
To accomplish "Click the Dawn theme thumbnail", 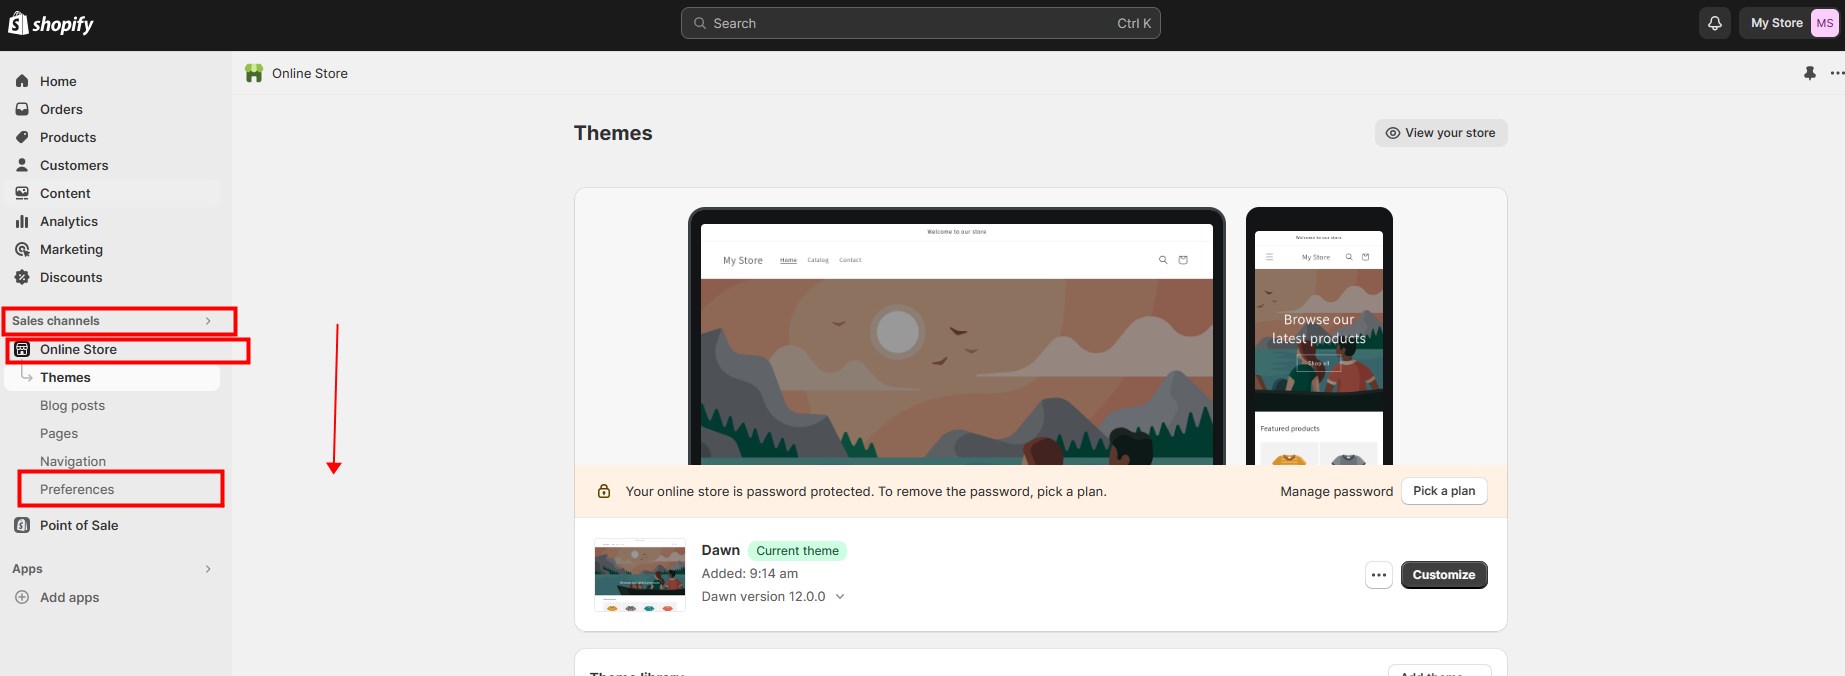I will click(x=640, y=575).
